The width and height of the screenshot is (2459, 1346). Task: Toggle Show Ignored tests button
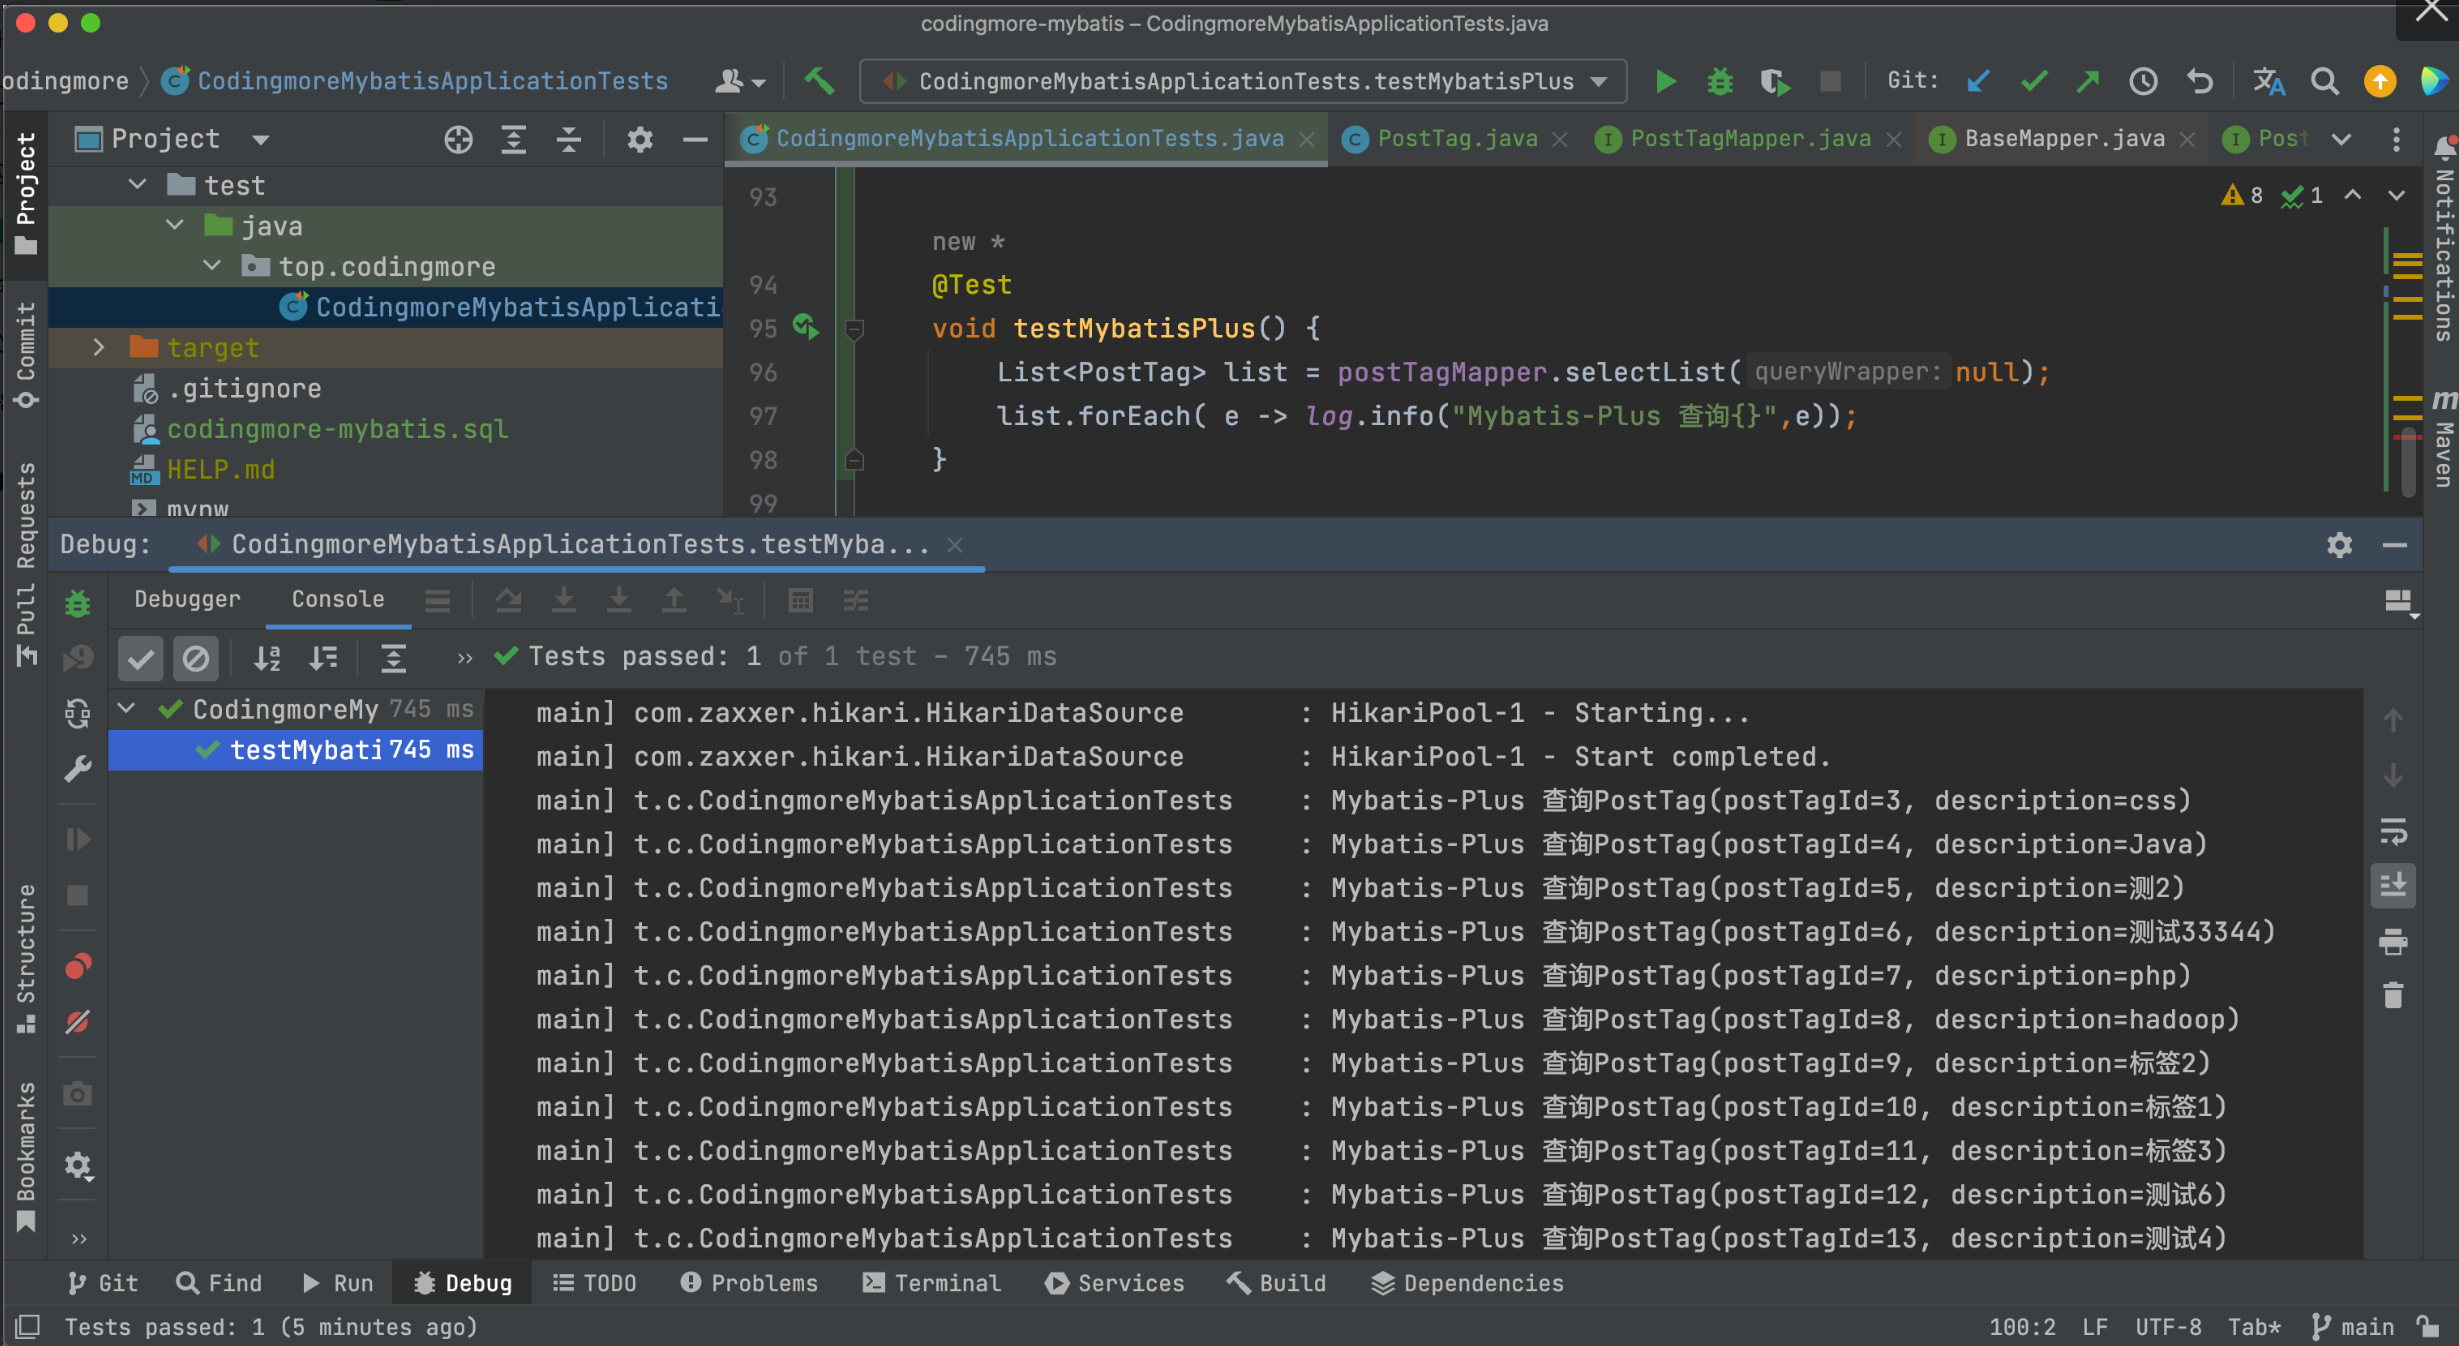click(x=196, y=658)
